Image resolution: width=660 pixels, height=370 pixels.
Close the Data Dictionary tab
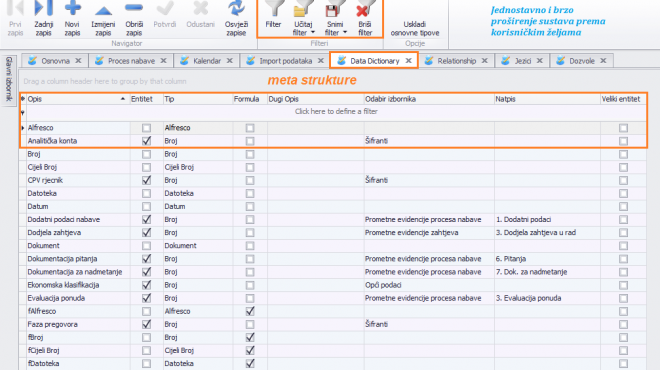[408, 61]
